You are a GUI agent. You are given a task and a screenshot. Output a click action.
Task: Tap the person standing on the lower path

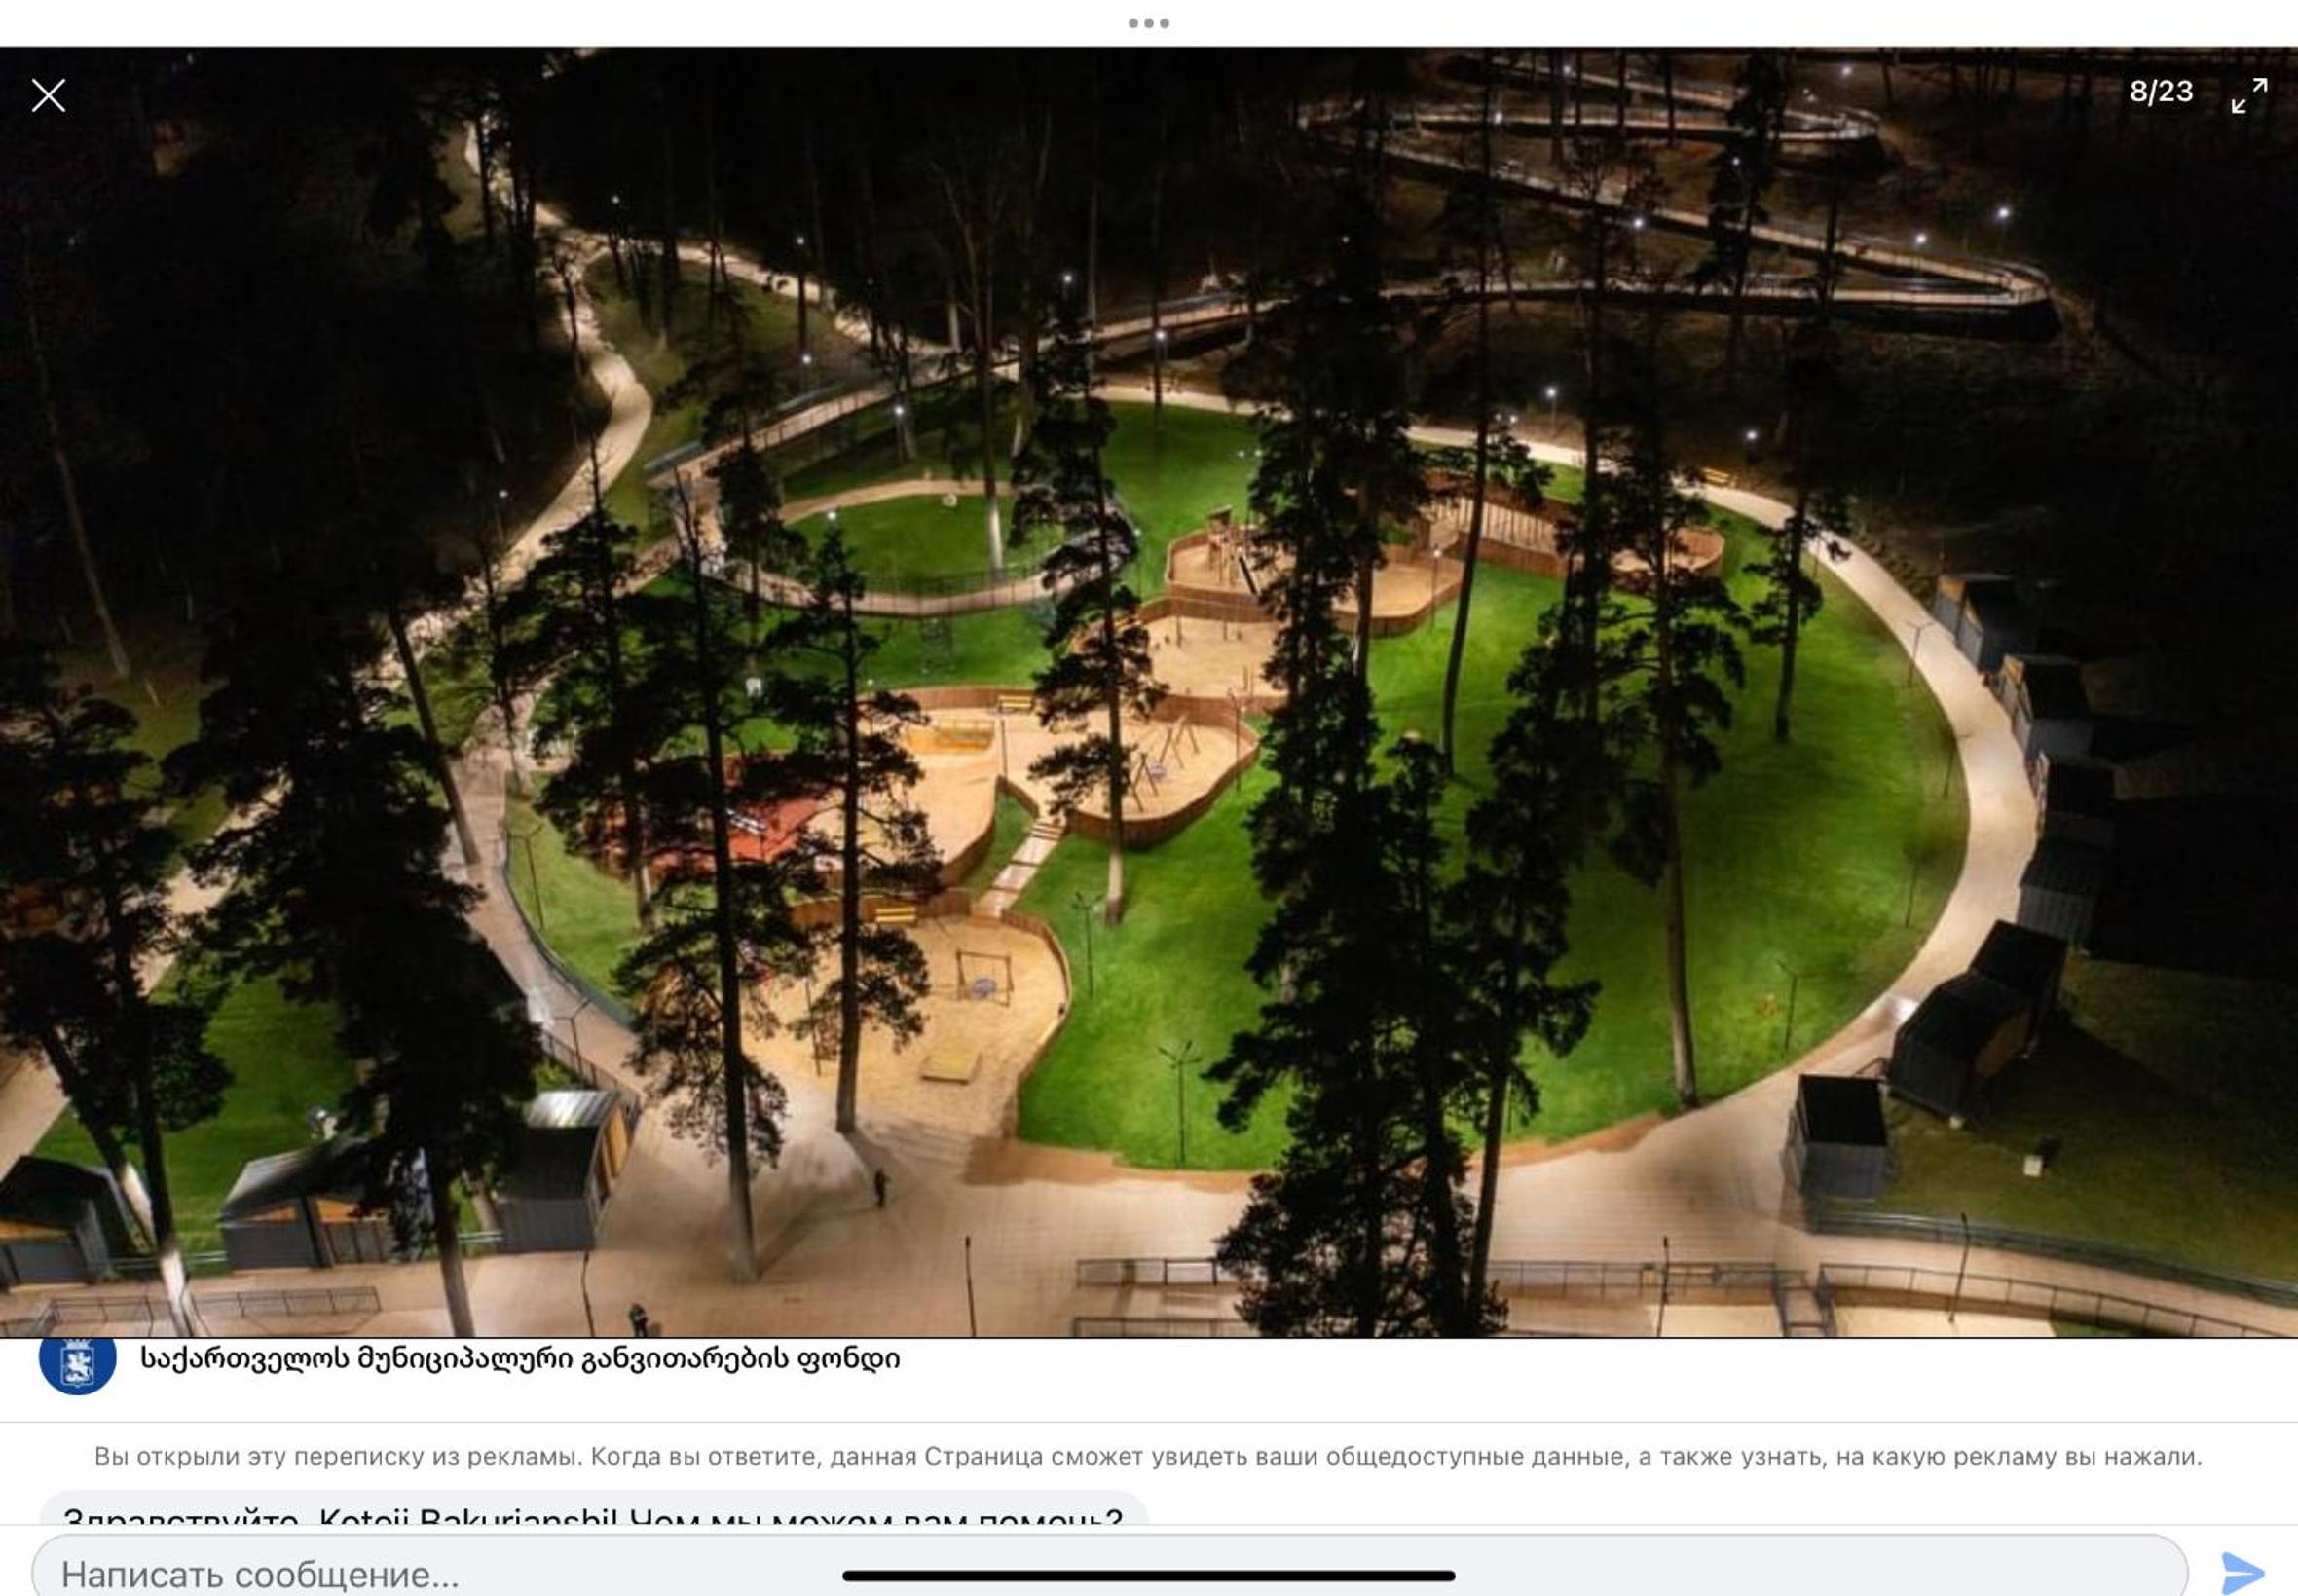880,1187
